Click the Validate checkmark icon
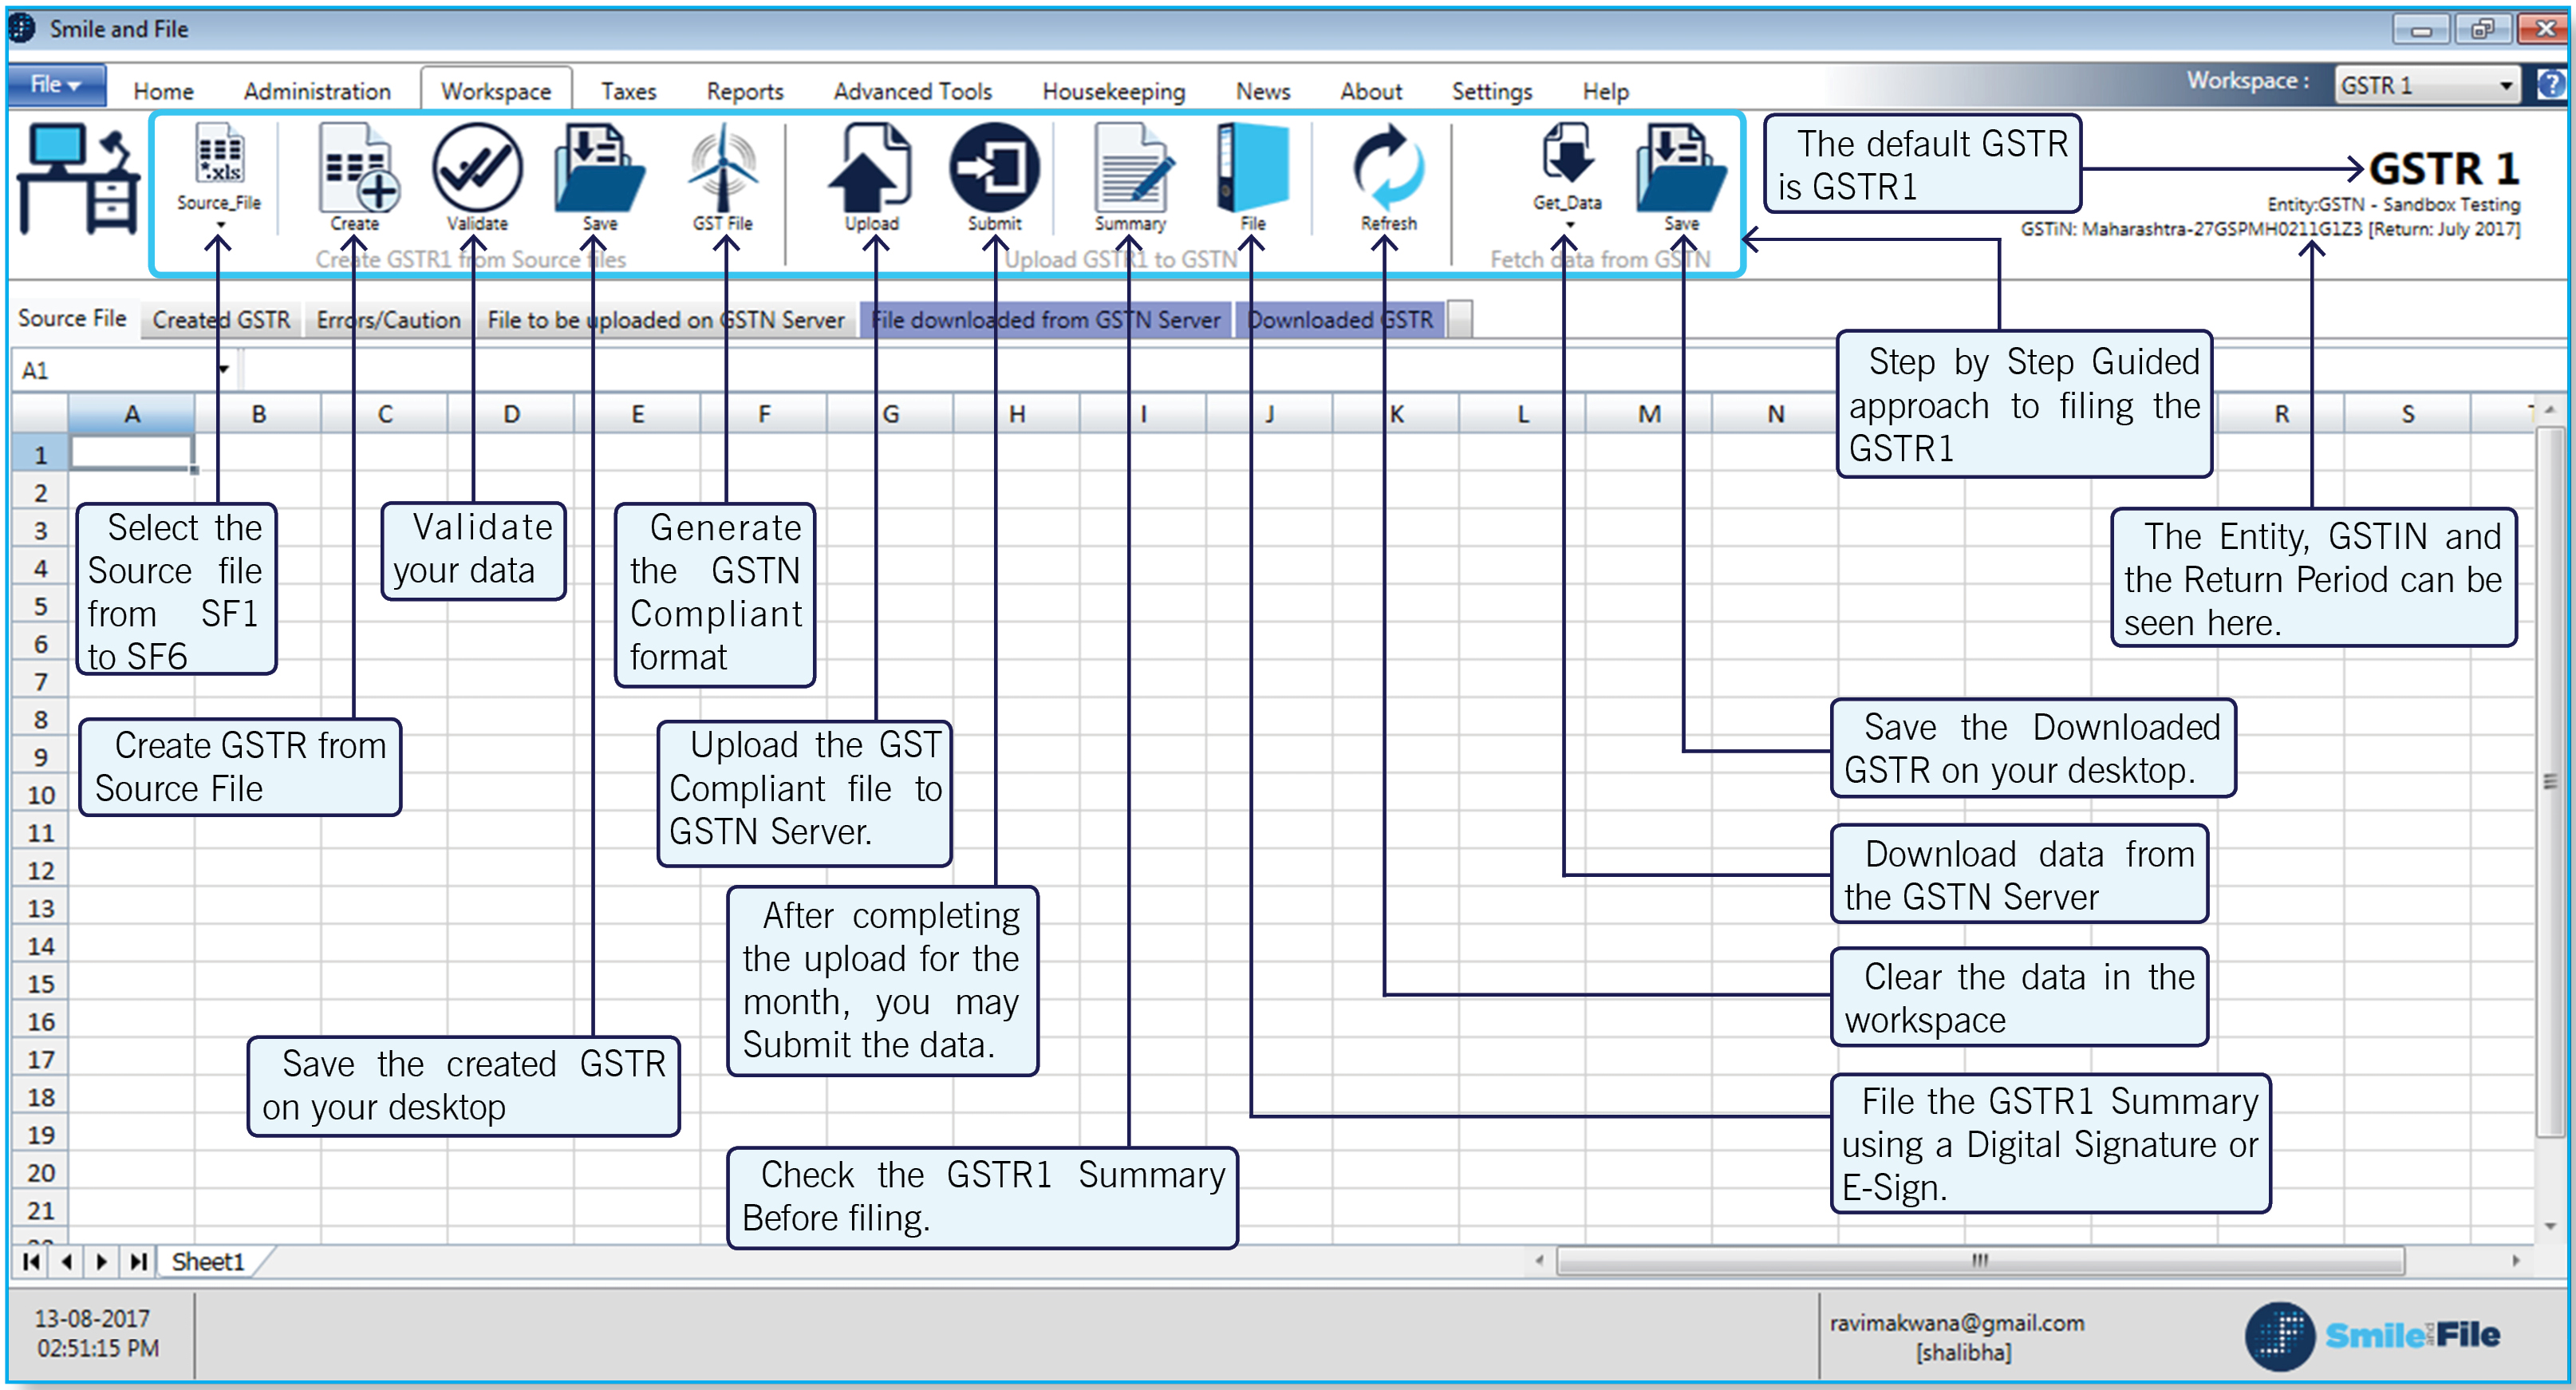 (477, 167)
